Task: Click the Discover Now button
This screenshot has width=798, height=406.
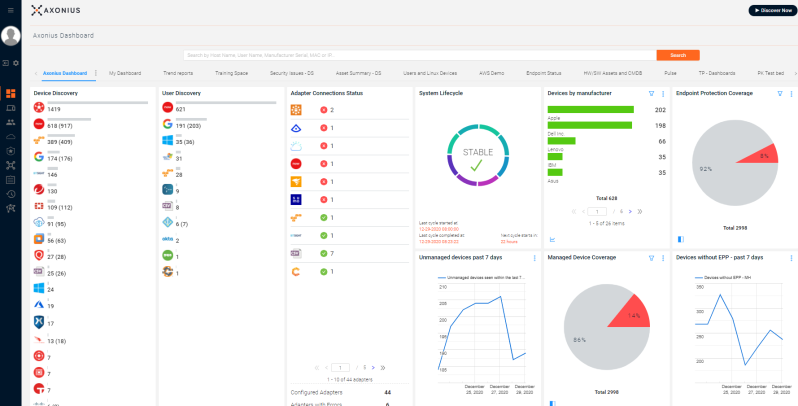Action: tap(772, 10)
